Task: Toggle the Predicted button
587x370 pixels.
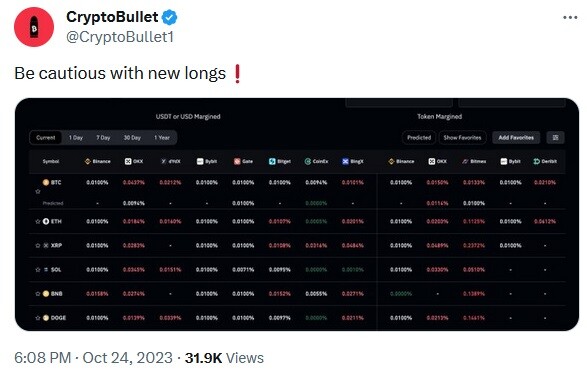Action: (419, 137)
